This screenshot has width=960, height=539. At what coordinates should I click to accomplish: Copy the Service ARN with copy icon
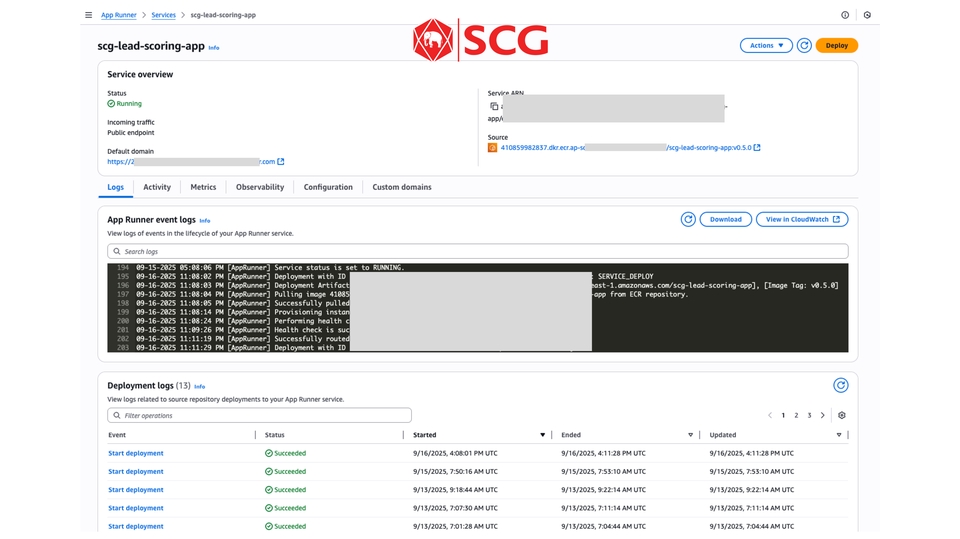[494, 106]
